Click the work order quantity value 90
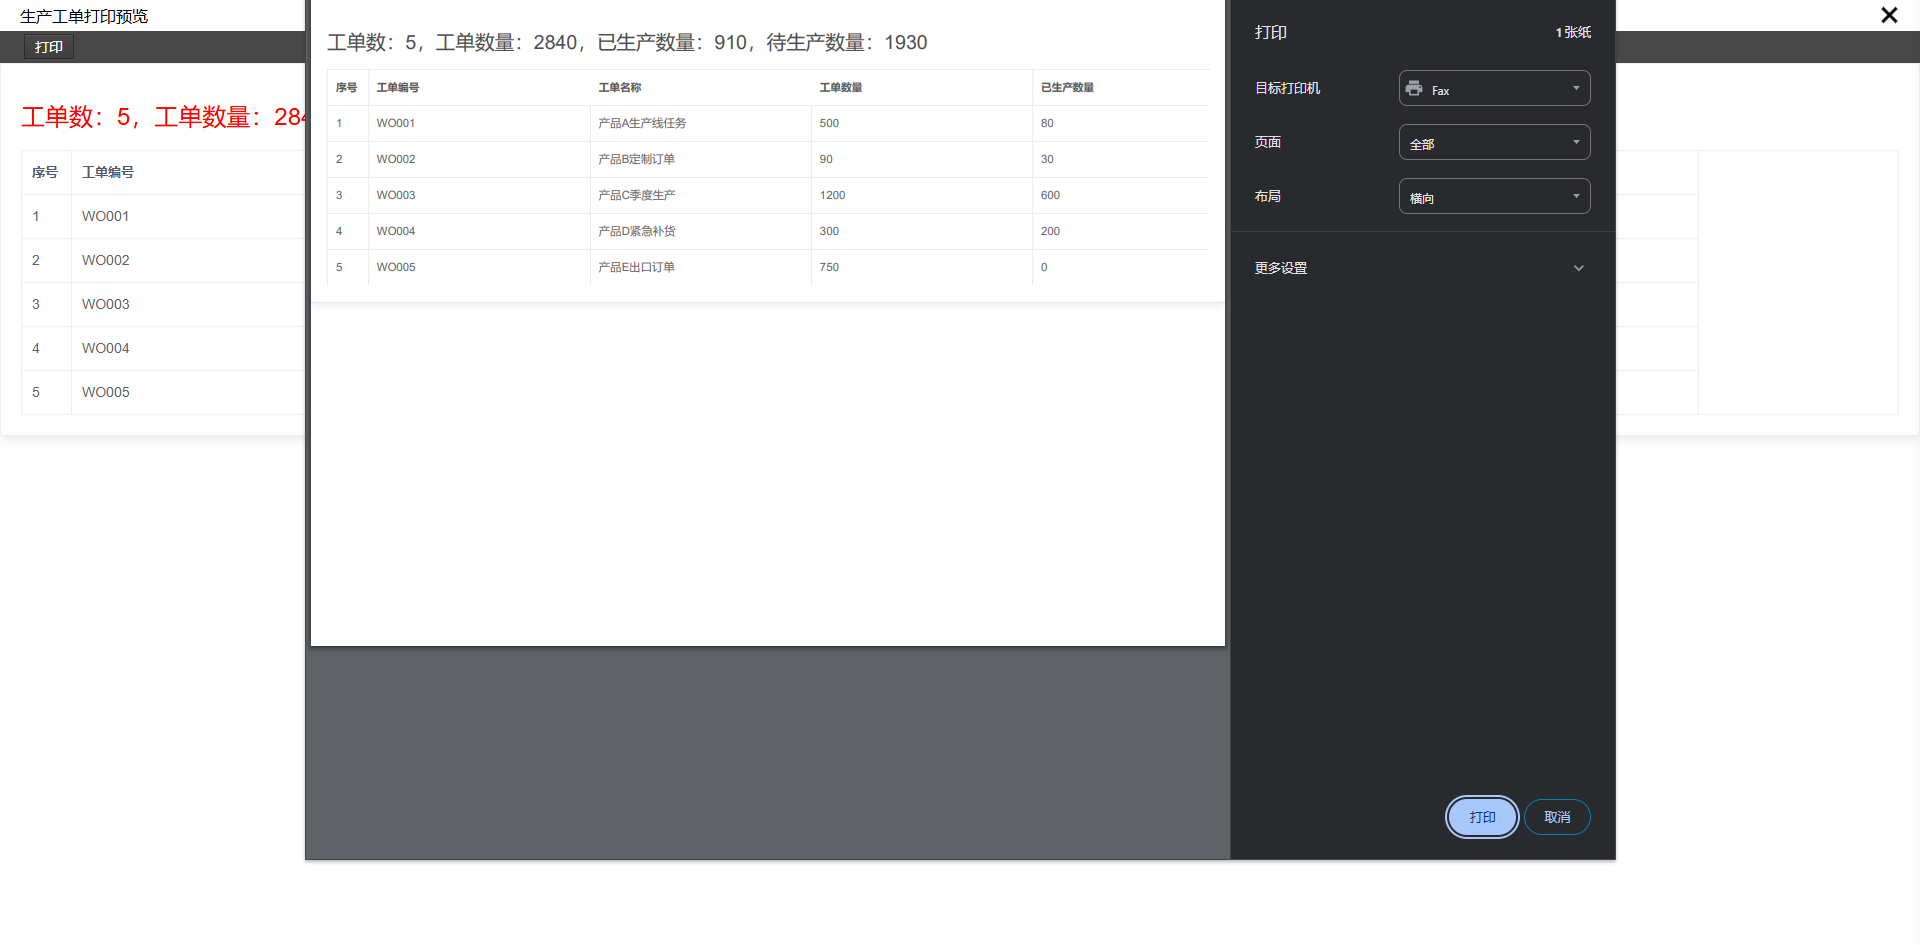The image size is (1920, 945). pyautogui.click(x=826, y=159)
